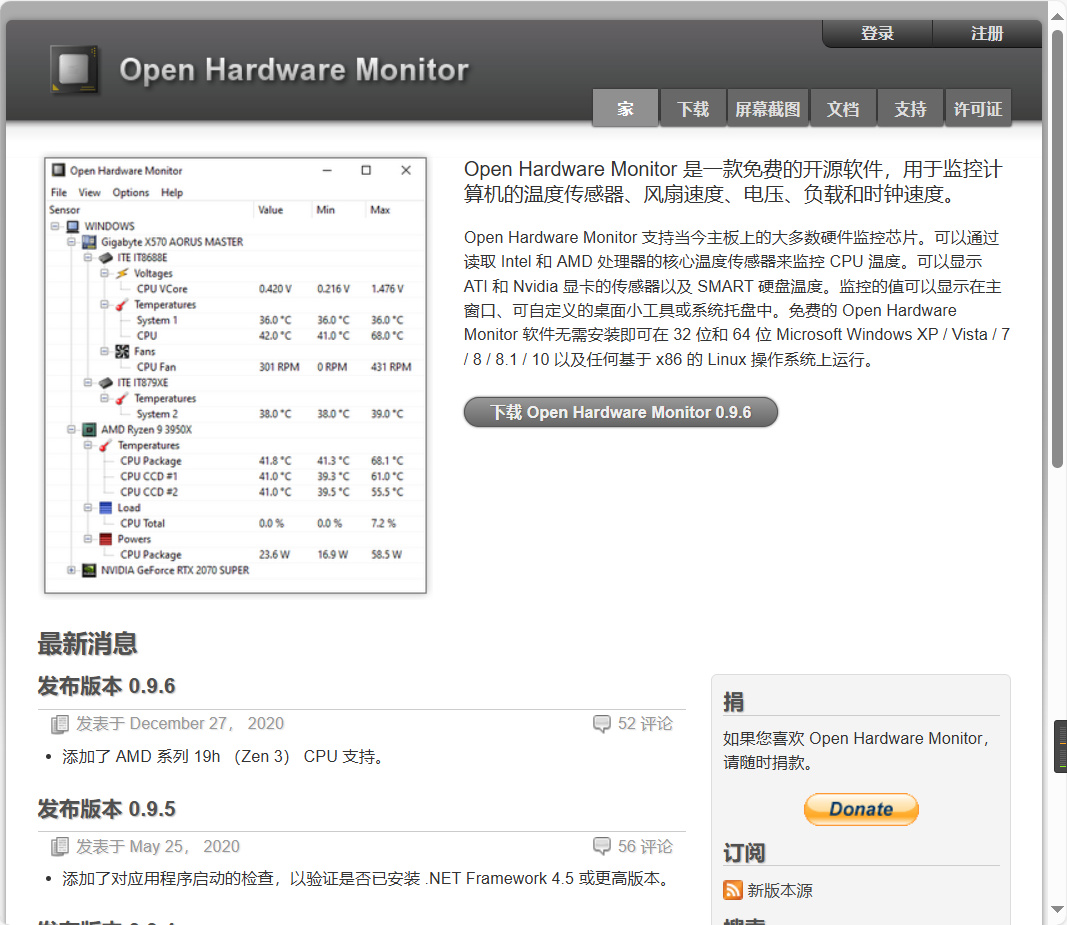
Task: Click the comment bubble icon beside 52 评论
Action: coord(602,724)
